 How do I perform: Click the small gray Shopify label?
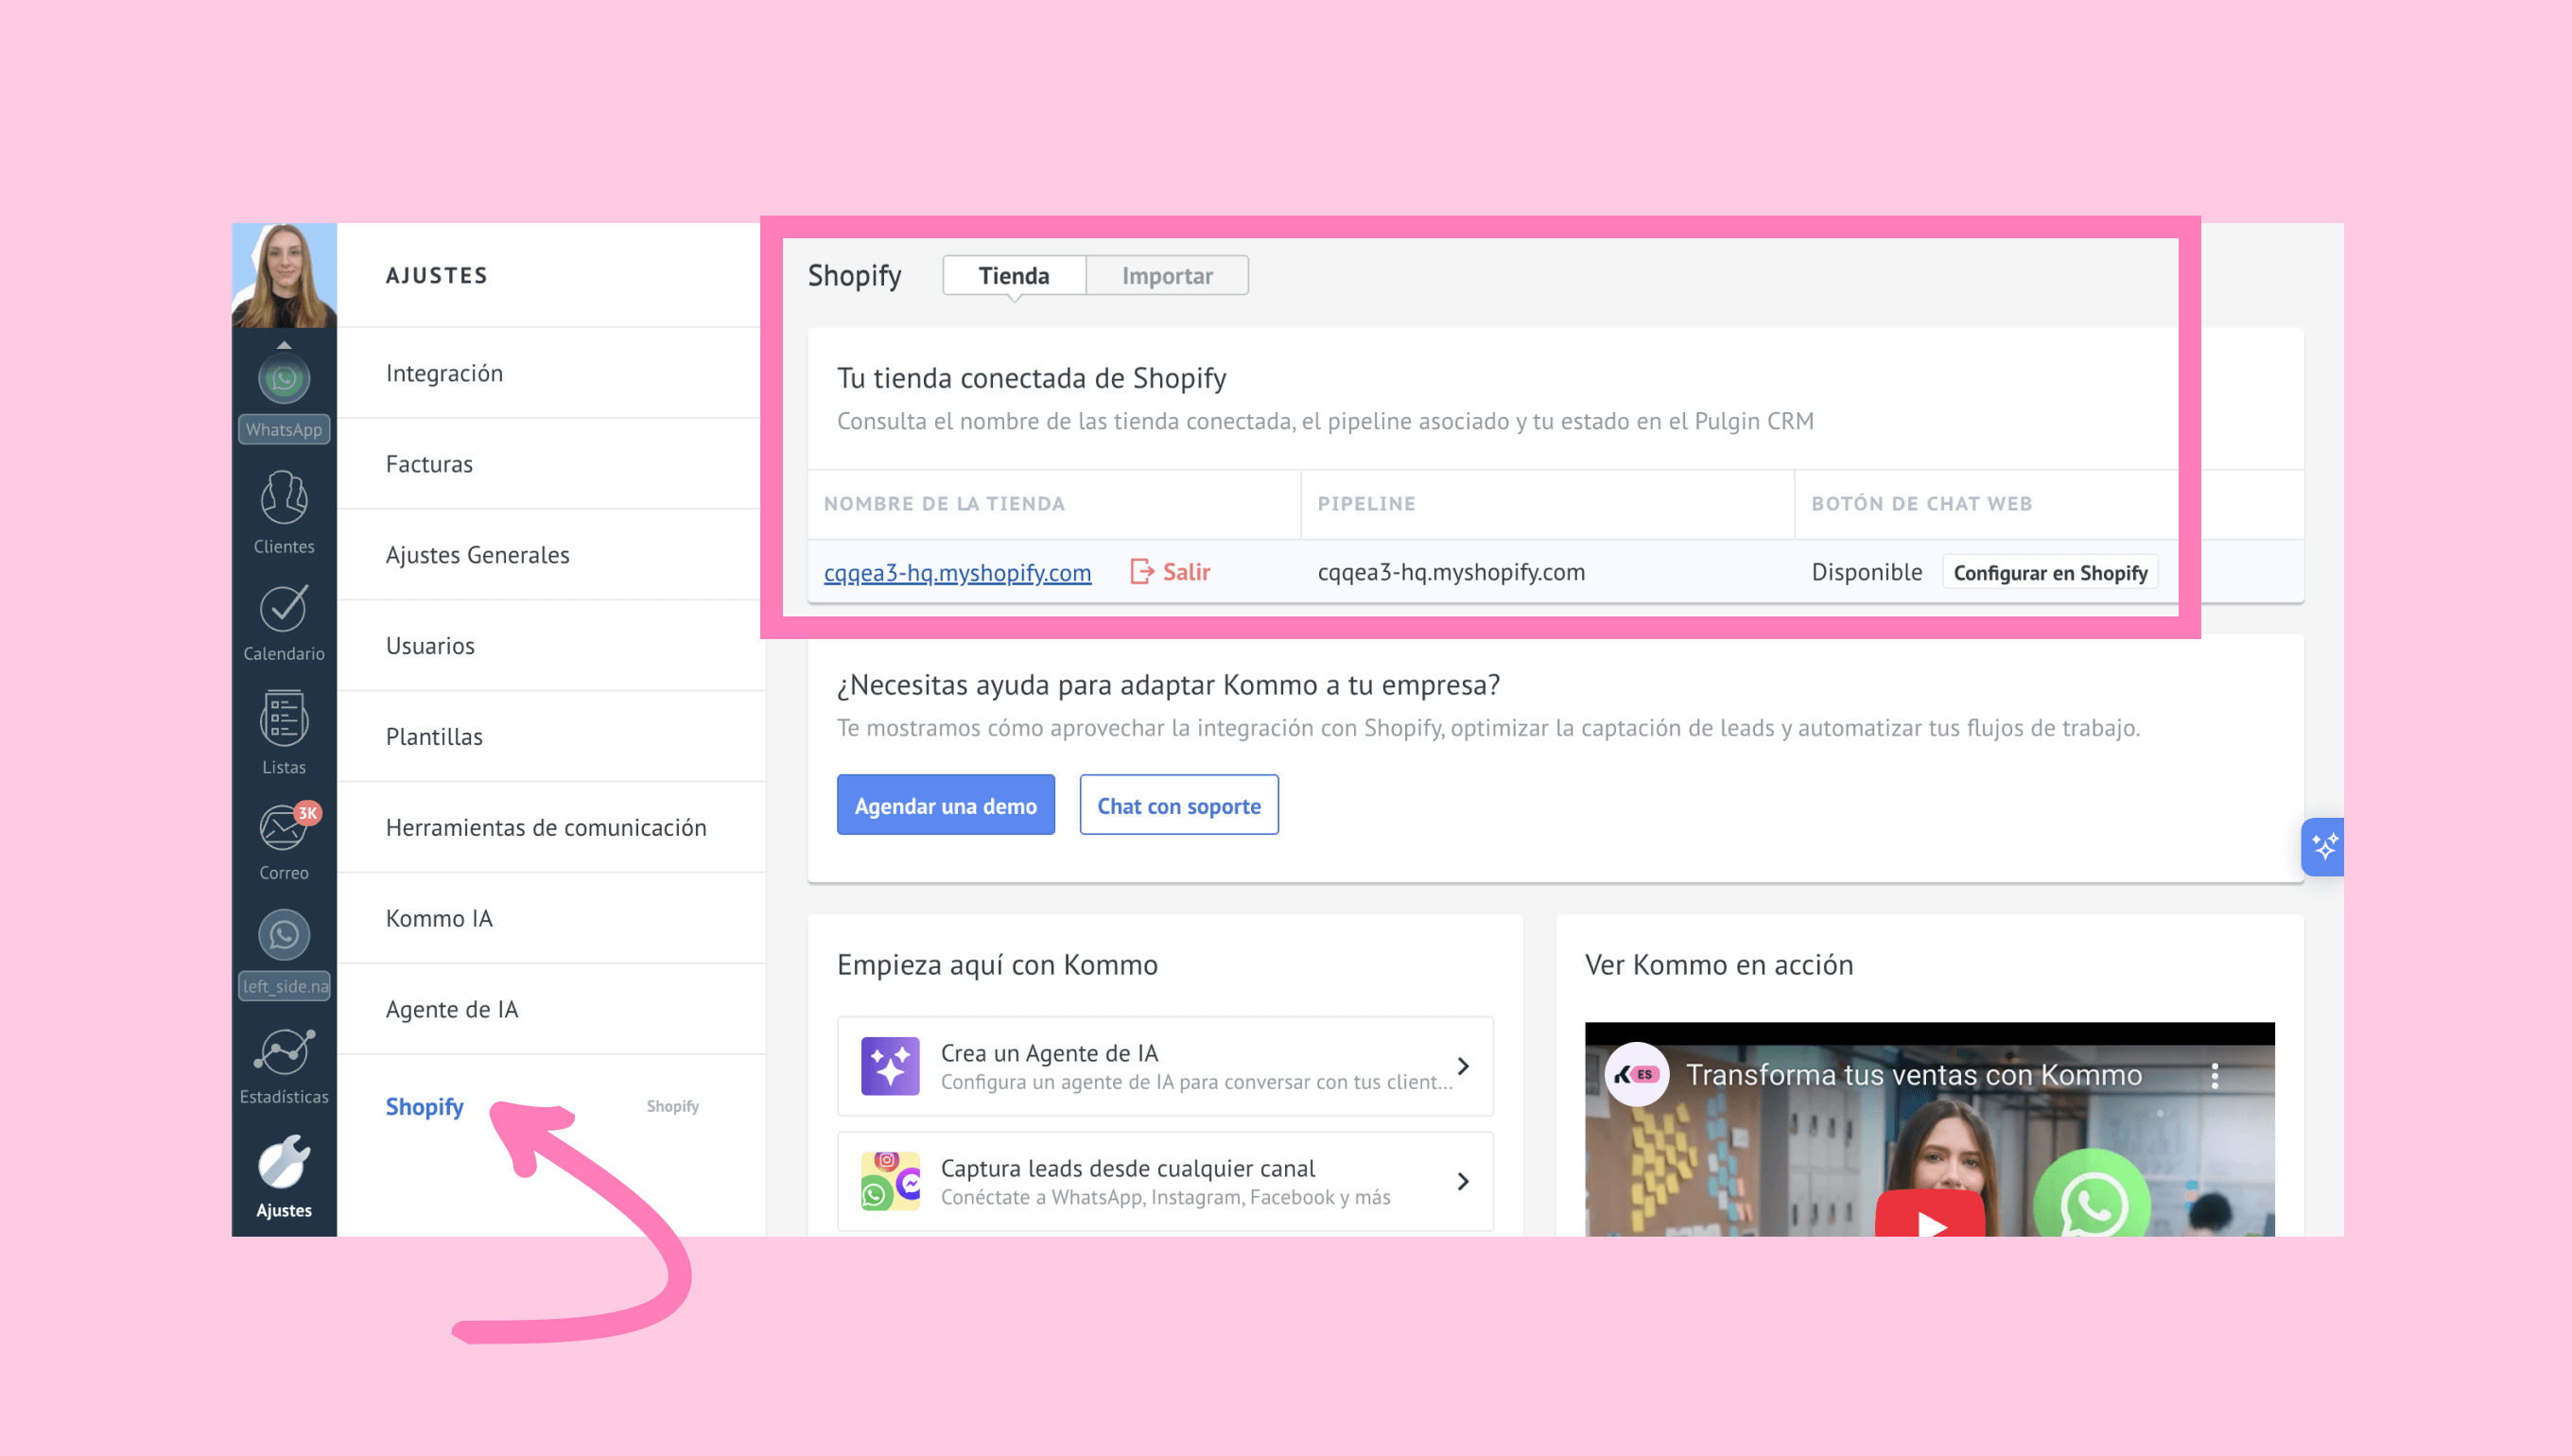click(672, 1106)
